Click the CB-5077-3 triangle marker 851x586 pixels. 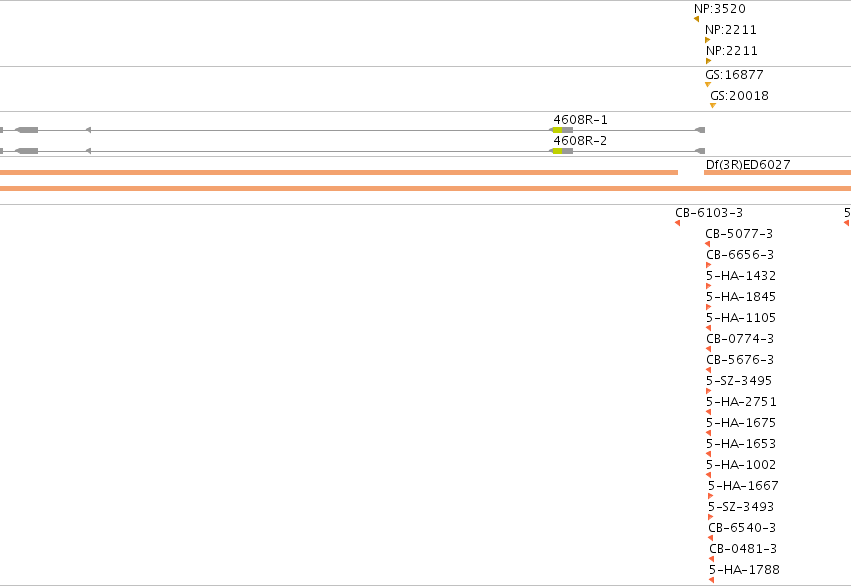point(707,244)
